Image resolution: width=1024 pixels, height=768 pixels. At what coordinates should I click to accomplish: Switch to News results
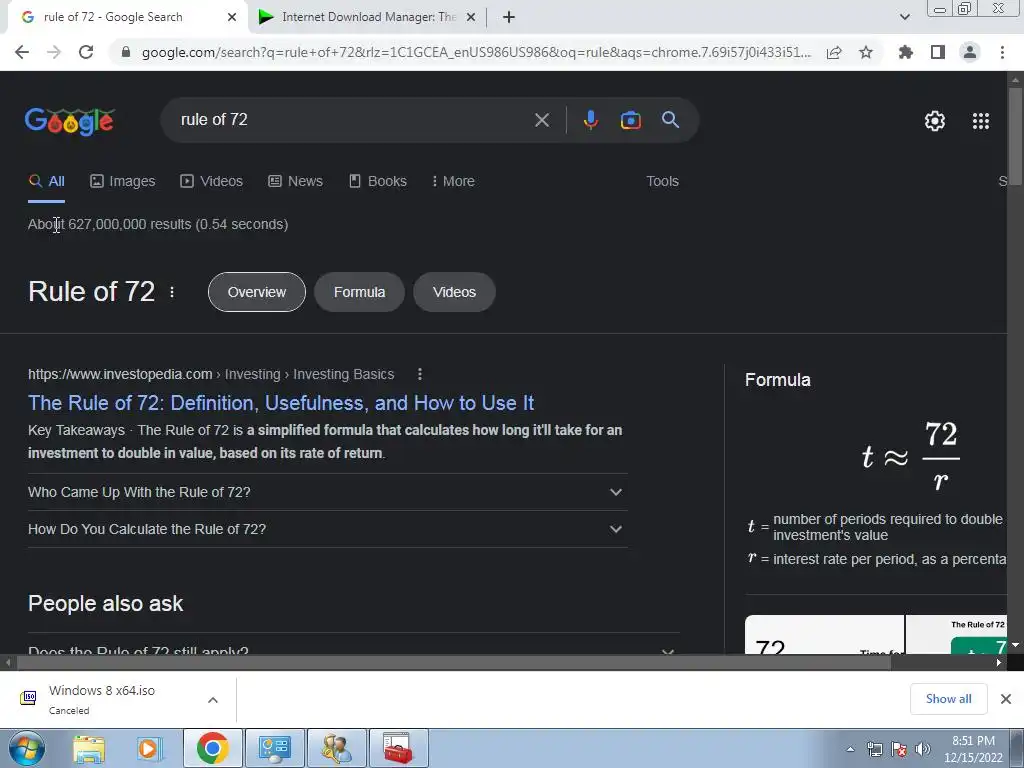click(x=295, y=181)
